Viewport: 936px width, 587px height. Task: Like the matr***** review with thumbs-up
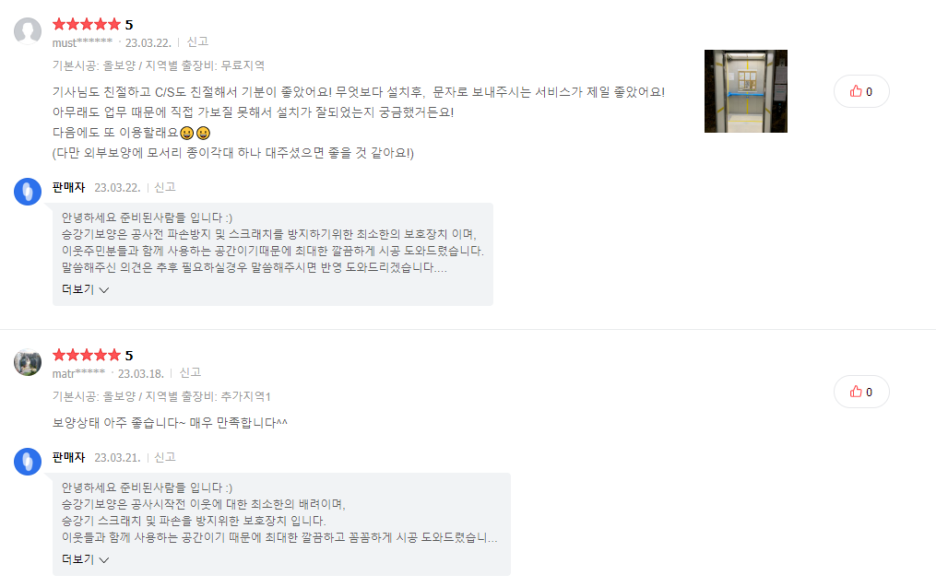coord(861,392)
